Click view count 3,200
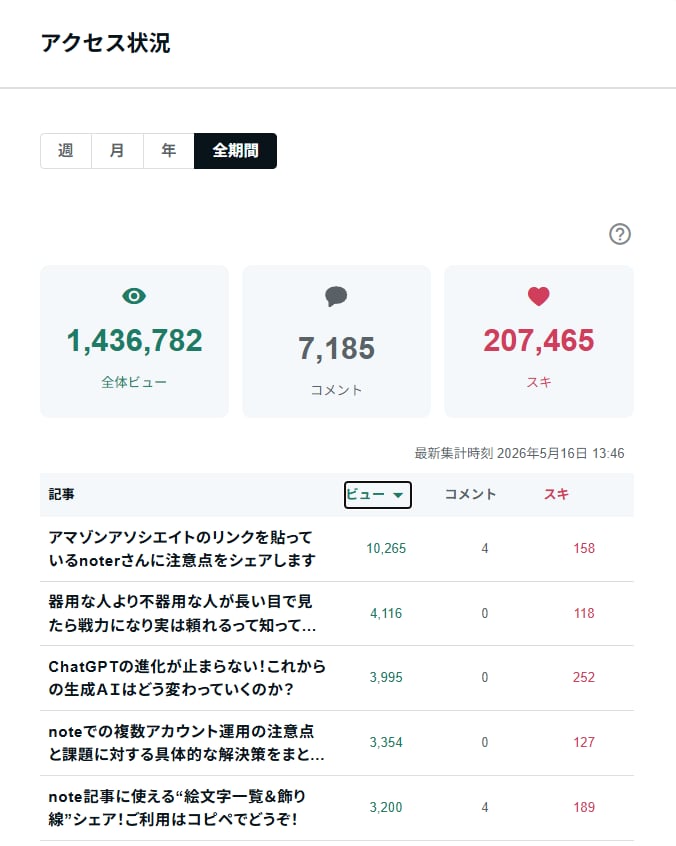This screenshot has width=676, height=846. (386, 808)
